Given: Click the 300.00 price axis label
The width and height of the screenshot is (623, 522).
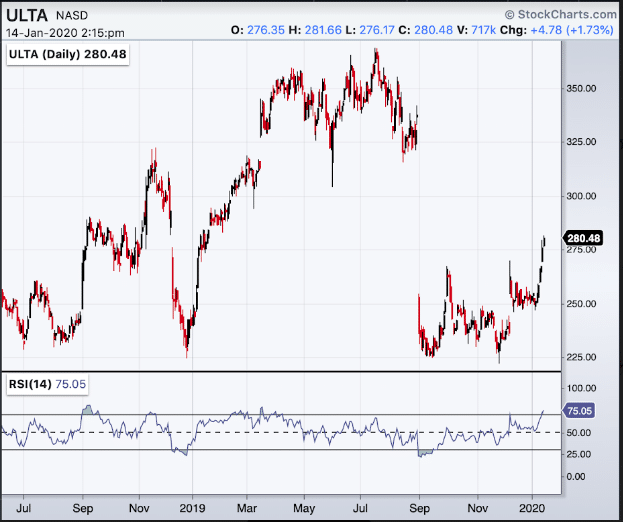Looking at the screenshot, I should 581,196.
